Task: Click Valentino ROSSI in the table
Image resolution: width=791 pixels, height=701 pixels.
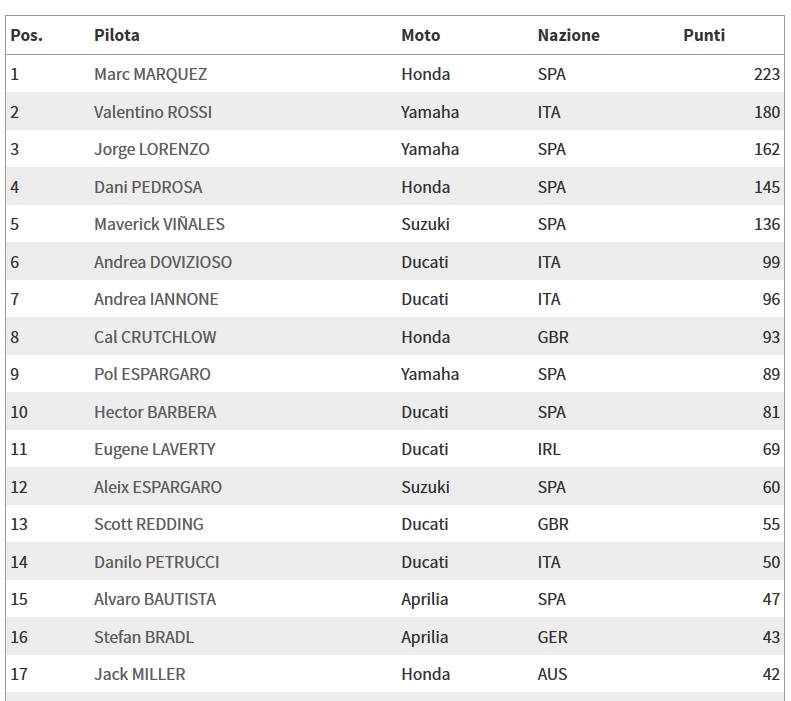Action: [153, 112]
